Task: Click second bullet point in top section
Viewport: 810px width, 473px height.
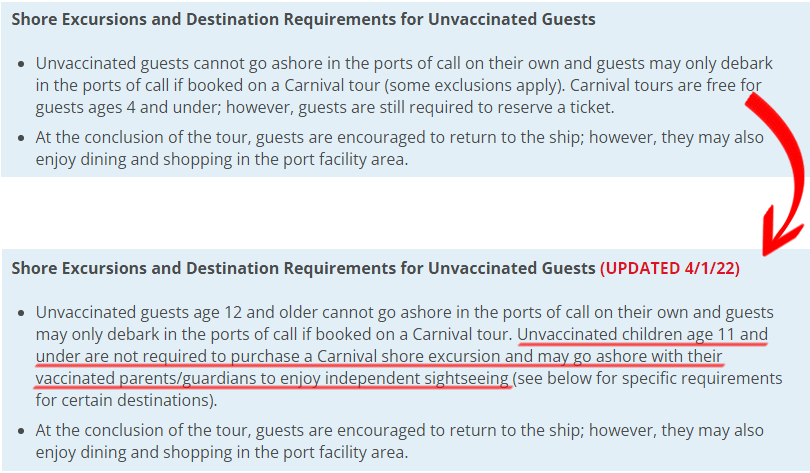Action: pyautogui.click(x=21, y=138)
